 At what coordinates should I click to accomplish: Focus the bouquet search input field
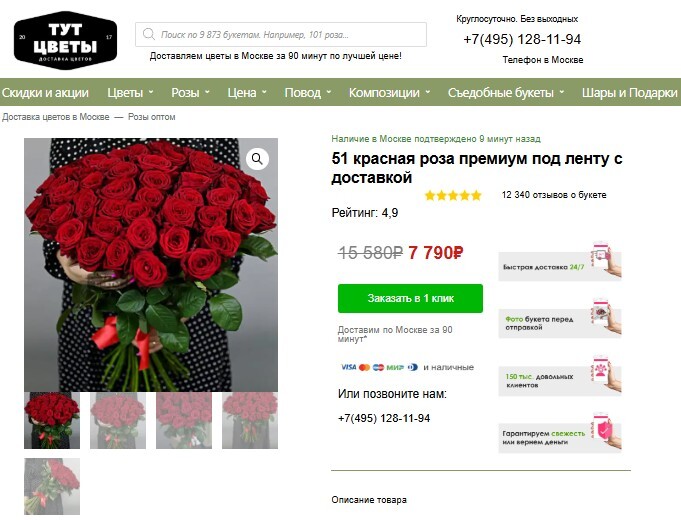coord(281,34)
